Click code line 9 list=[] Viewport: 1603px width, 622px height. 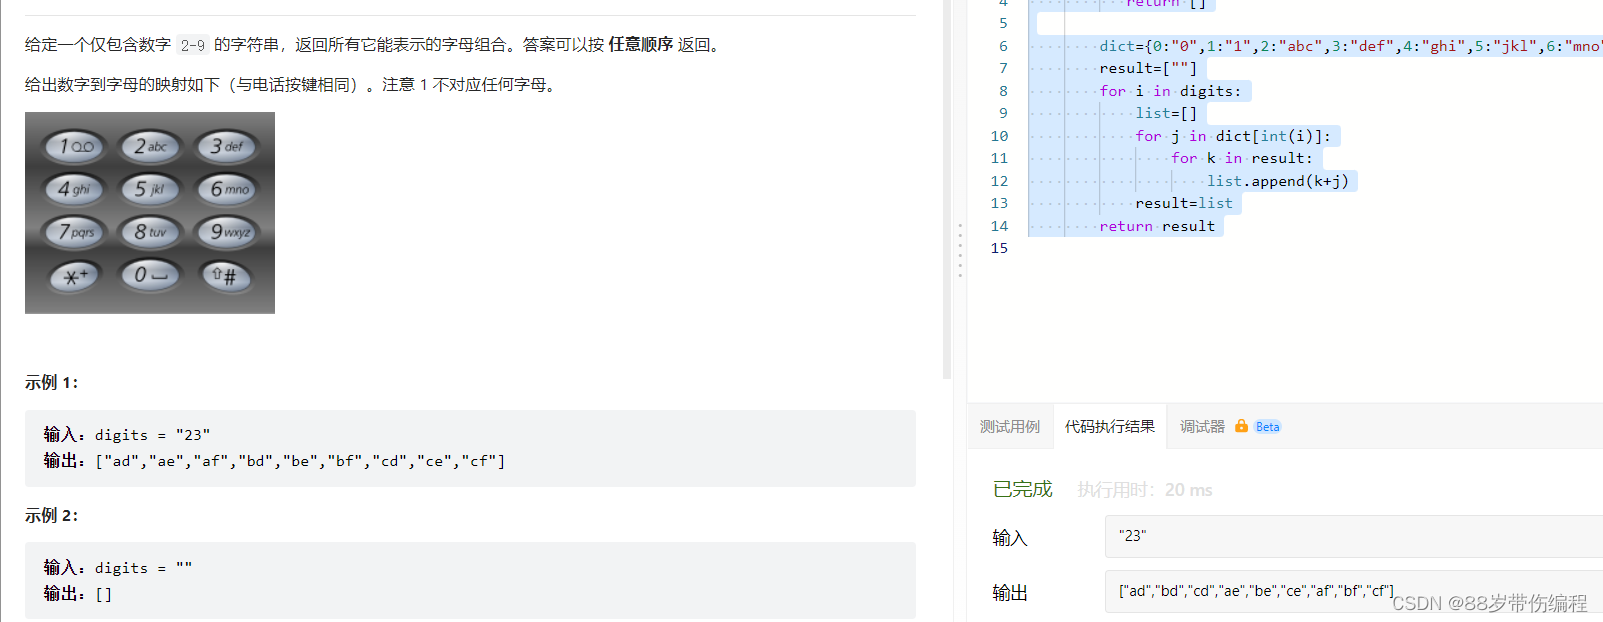coord(1166,113)
